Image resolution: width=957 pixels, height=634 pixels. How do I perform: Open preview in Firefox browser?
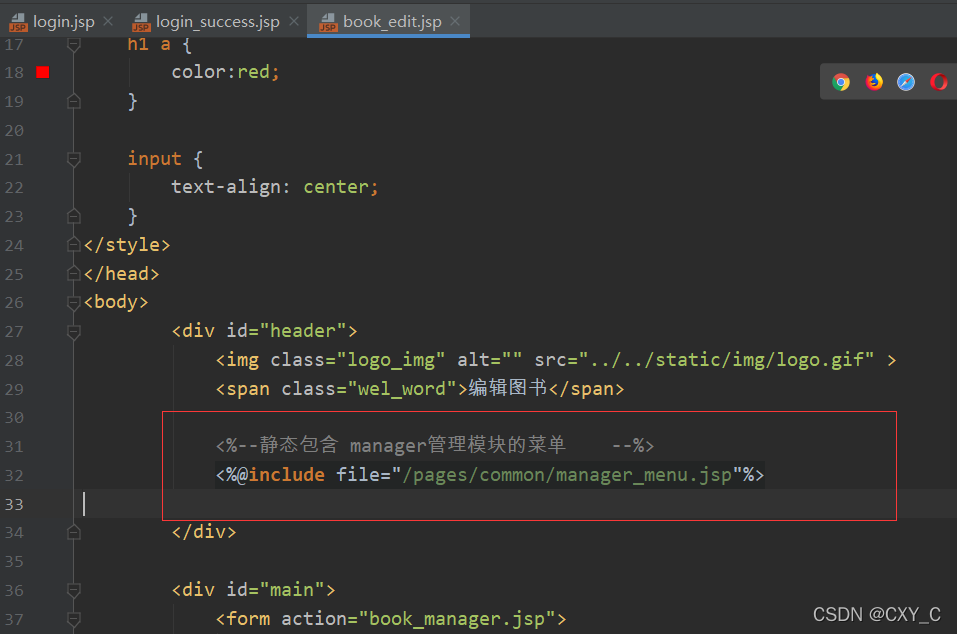click(x=874, y=82)
